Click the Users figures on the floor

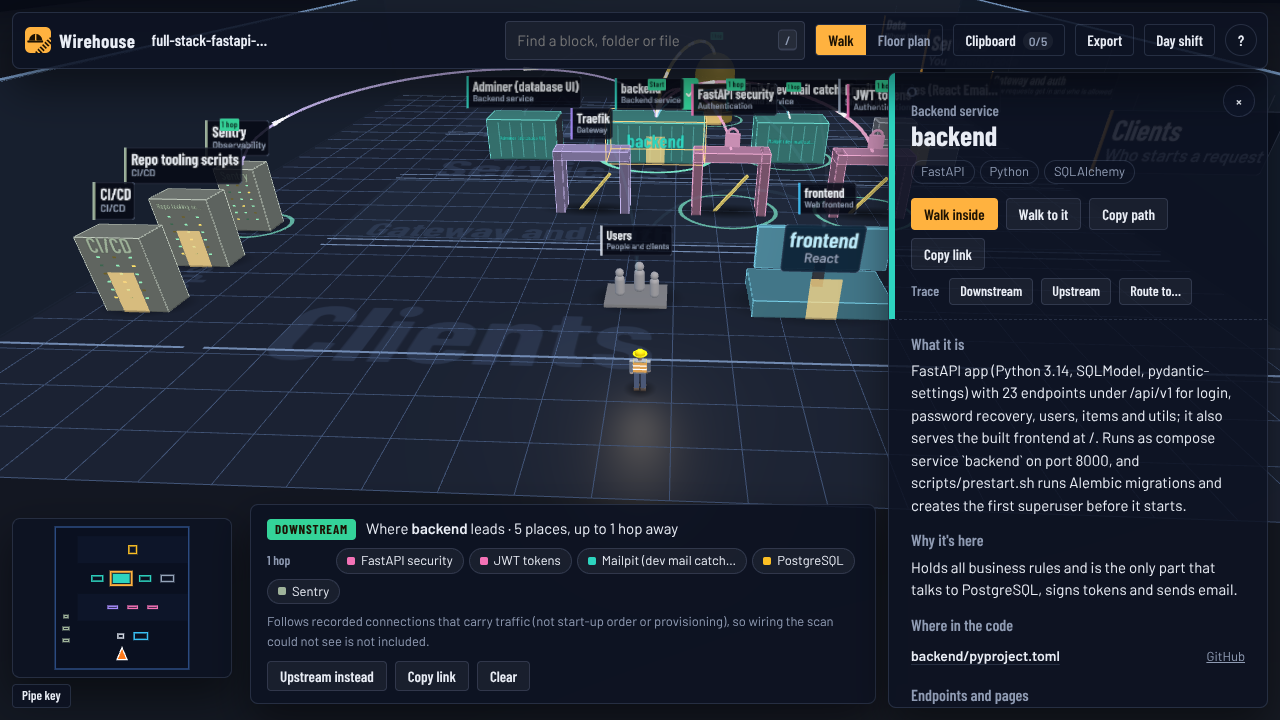click(x=637, y=284)
